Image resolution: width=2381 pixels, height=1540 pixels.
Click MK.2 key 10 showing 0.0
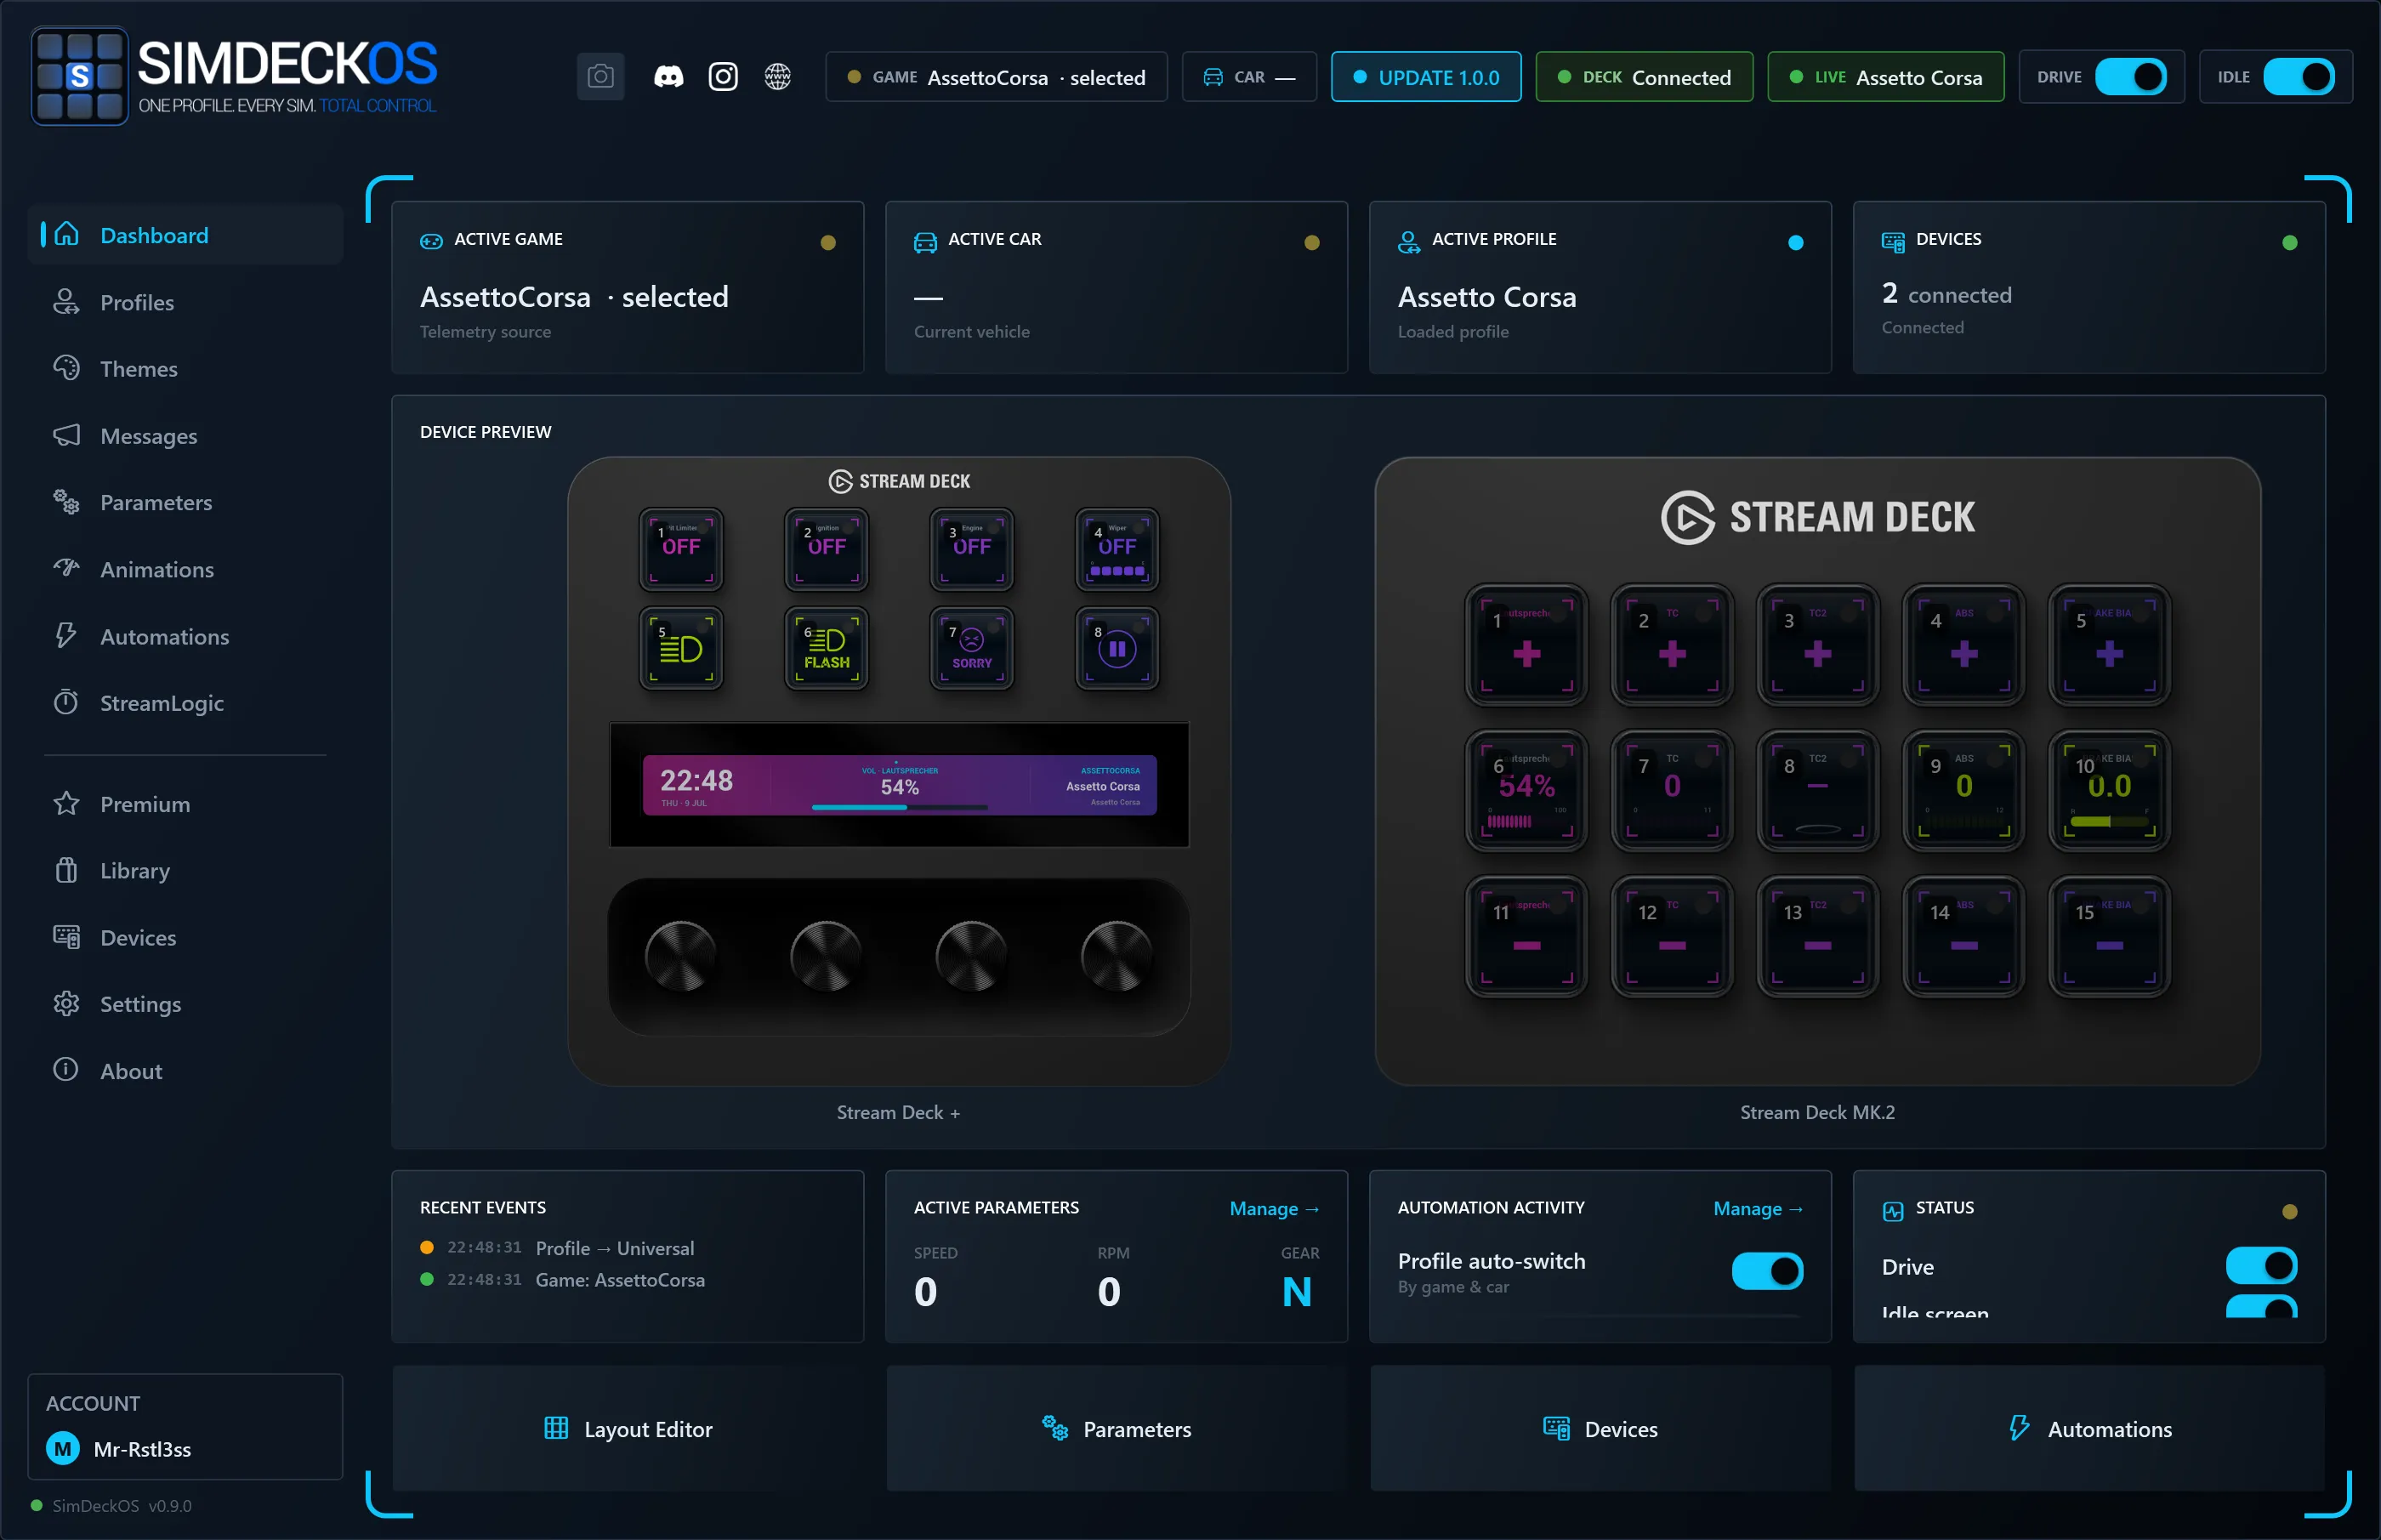(x=2109, y=791)
